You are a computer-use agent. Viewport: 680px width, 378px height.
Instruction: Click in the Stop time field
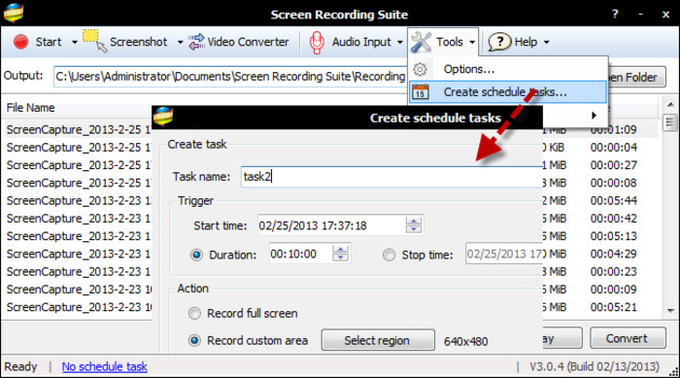[504, 254]
